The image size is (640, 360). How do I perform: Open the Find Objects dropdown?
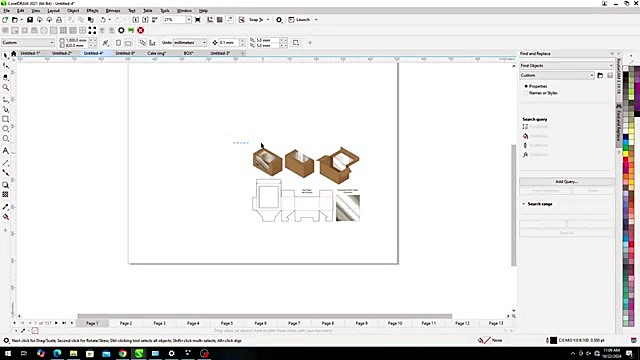tap(567, 65)
